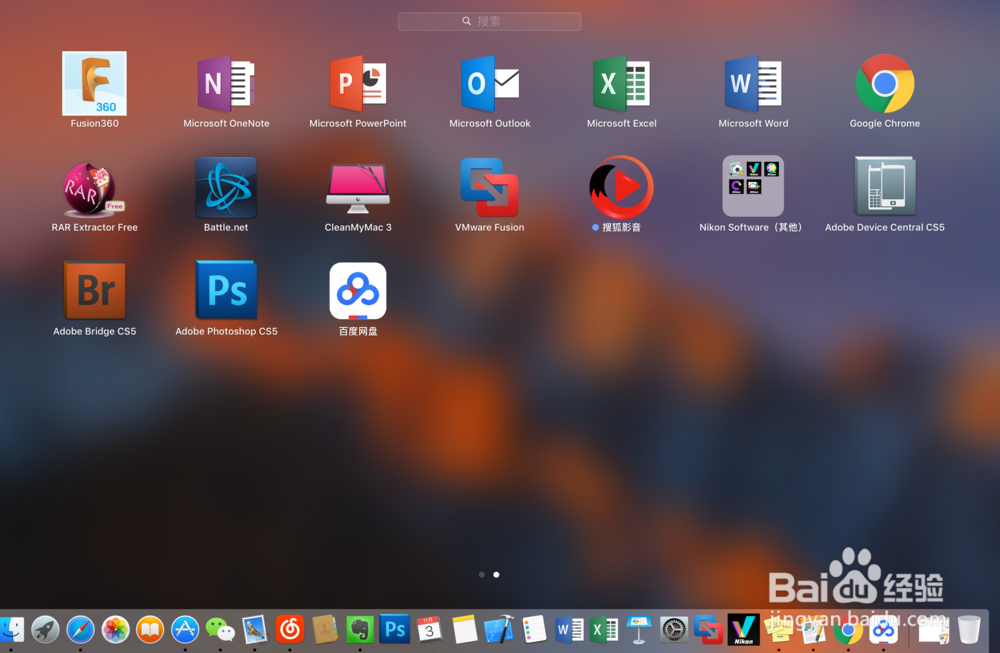
Task: Open Chrome from the Dock
Action: tap(848, 631)
